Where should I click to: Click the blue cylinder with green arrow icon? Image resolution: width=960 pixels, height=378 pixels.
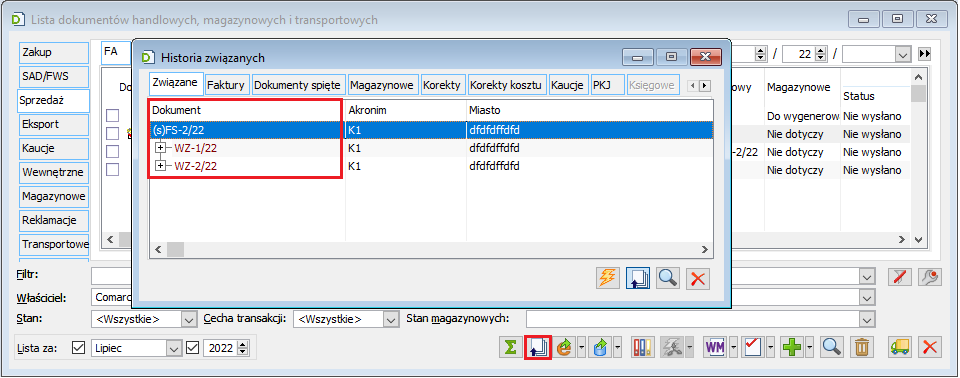602,347
